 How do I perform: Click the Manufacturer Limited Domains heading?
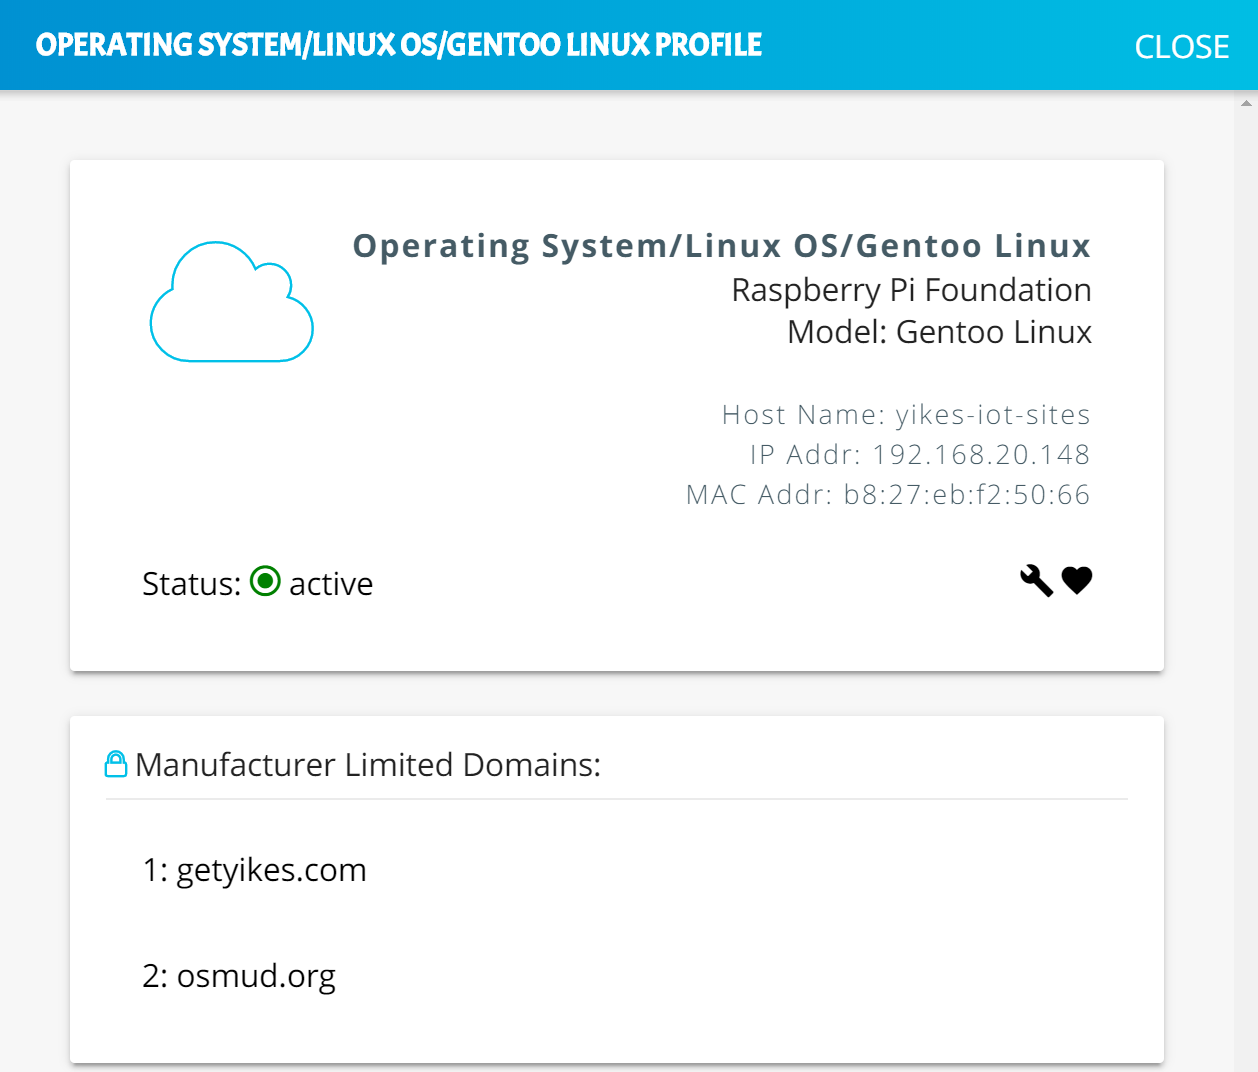coord(368,765)
